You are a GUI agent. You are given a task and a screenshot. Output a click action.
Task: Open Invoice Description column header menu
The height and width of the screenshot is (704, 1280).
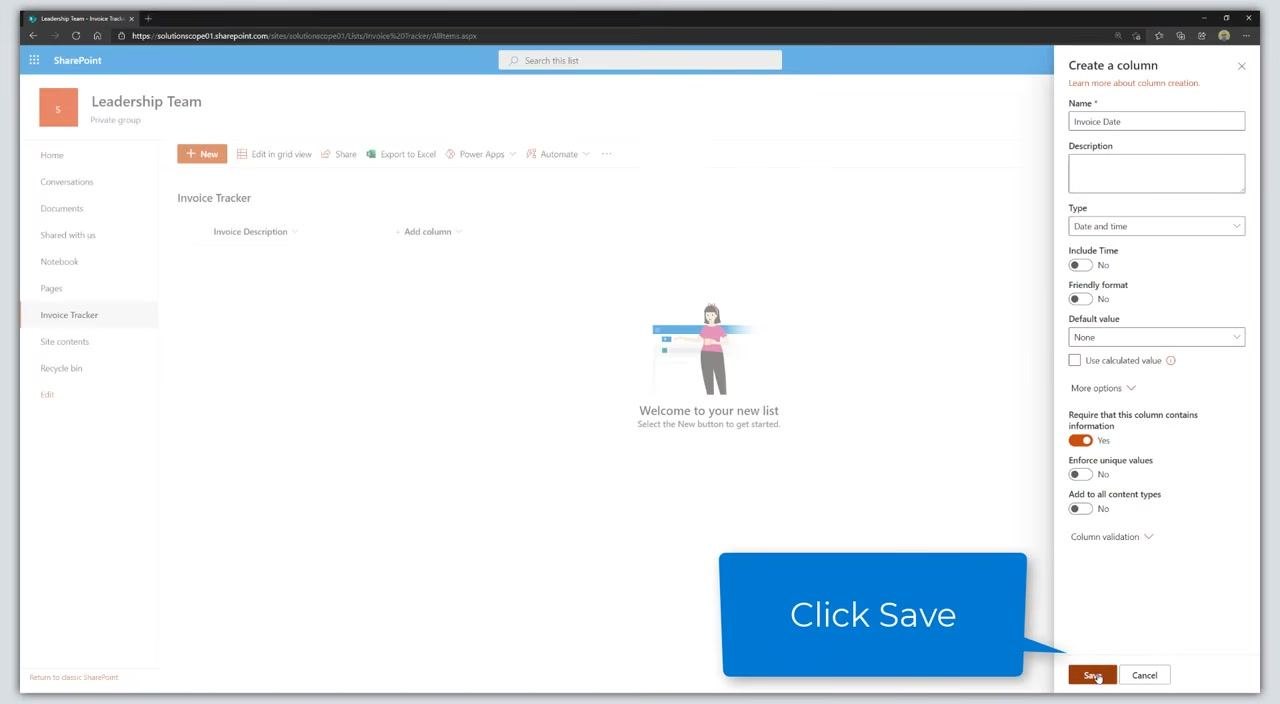point(255,232)
